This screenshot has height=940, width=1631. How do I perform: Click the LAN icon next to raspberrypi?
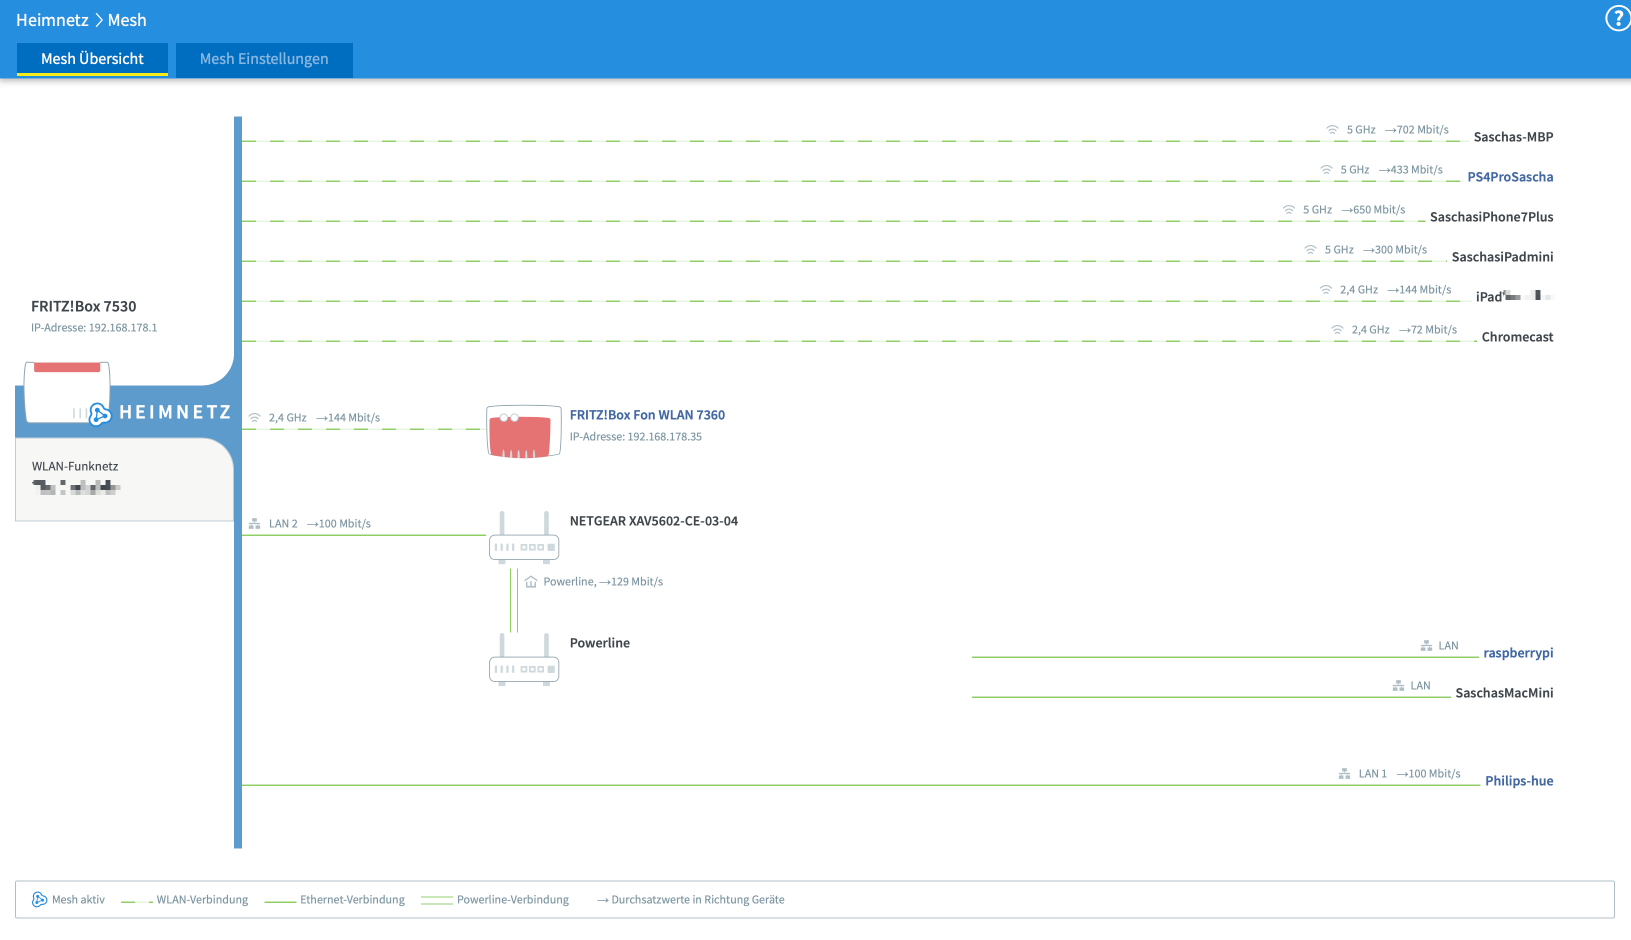1426,646
